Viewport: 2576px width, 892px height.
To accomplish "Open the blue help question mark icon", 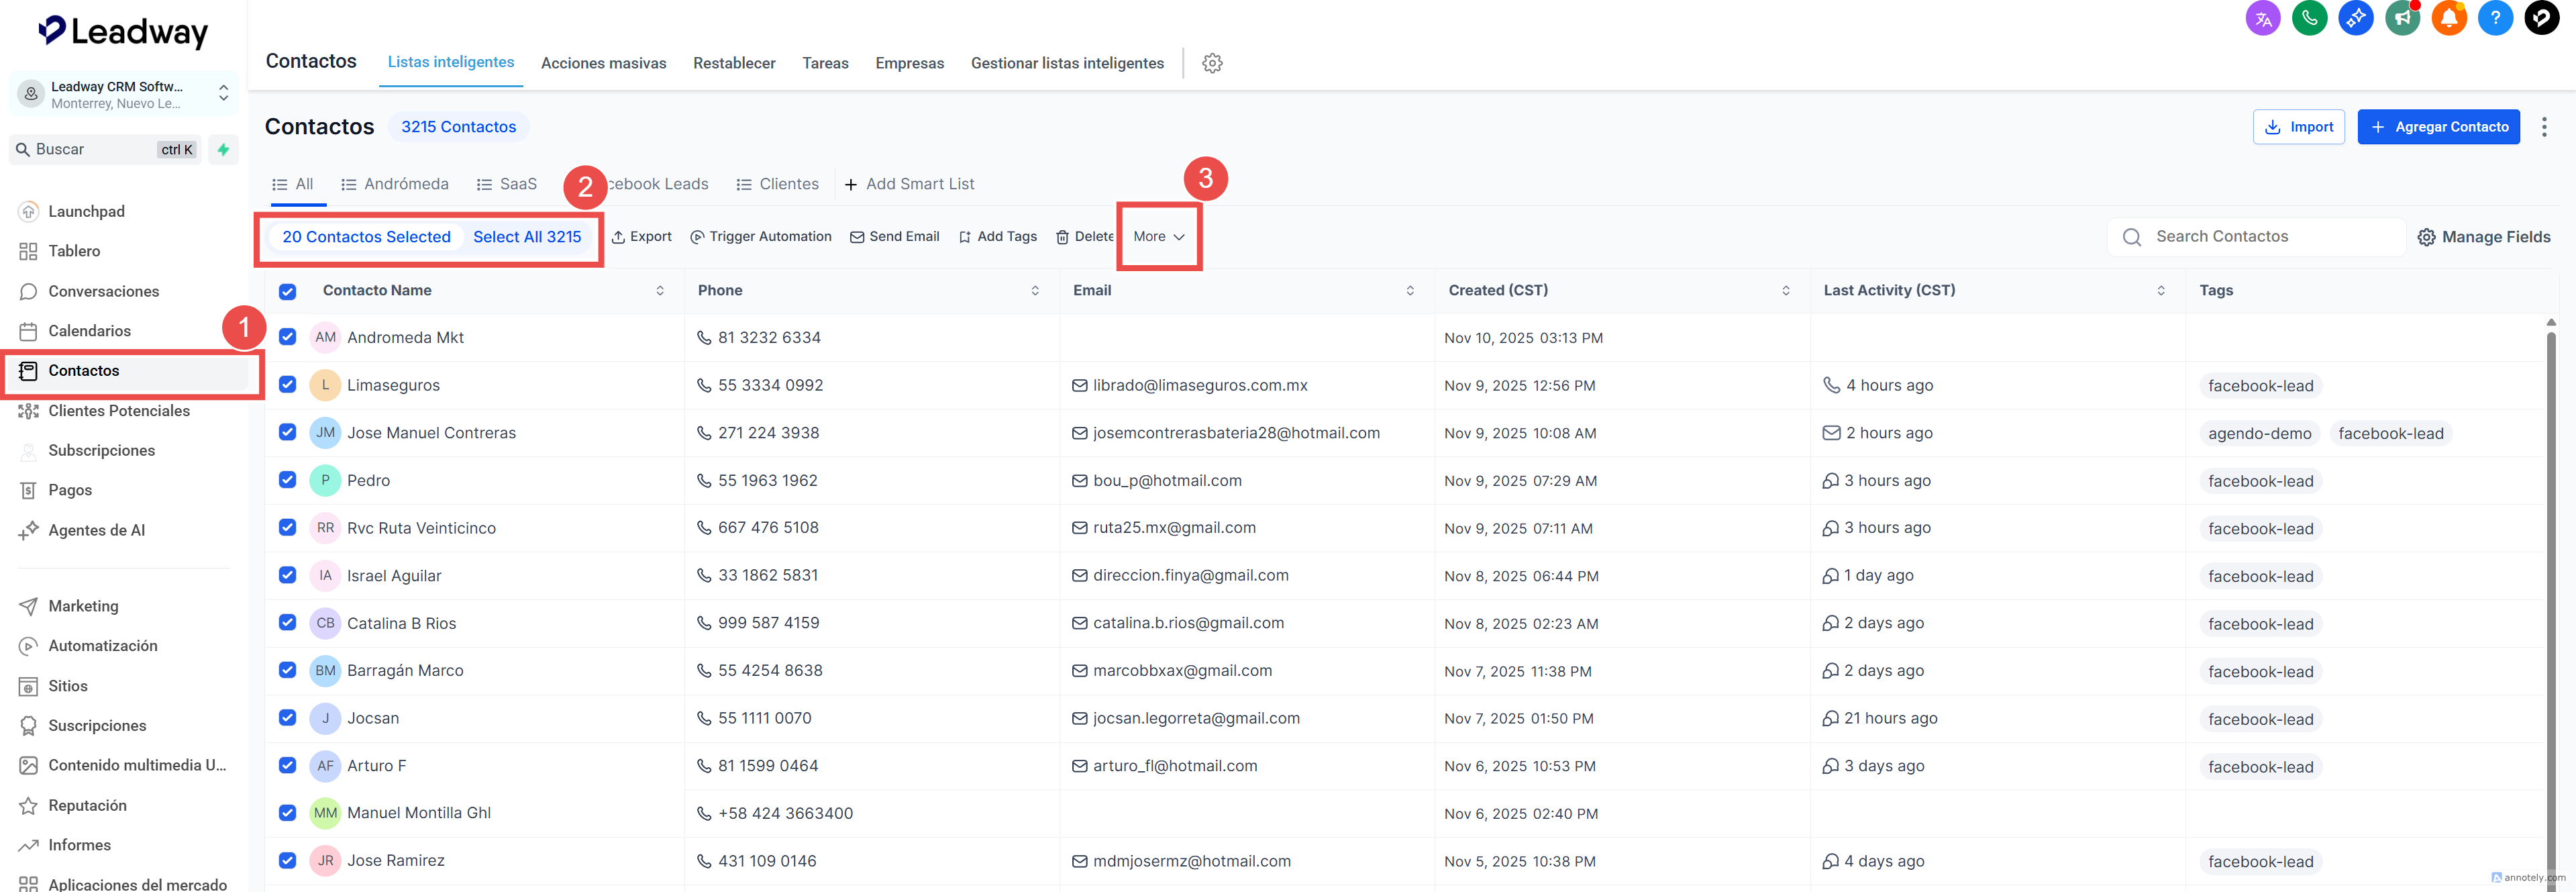I will pyautogui.click(x=2495, y=18).
